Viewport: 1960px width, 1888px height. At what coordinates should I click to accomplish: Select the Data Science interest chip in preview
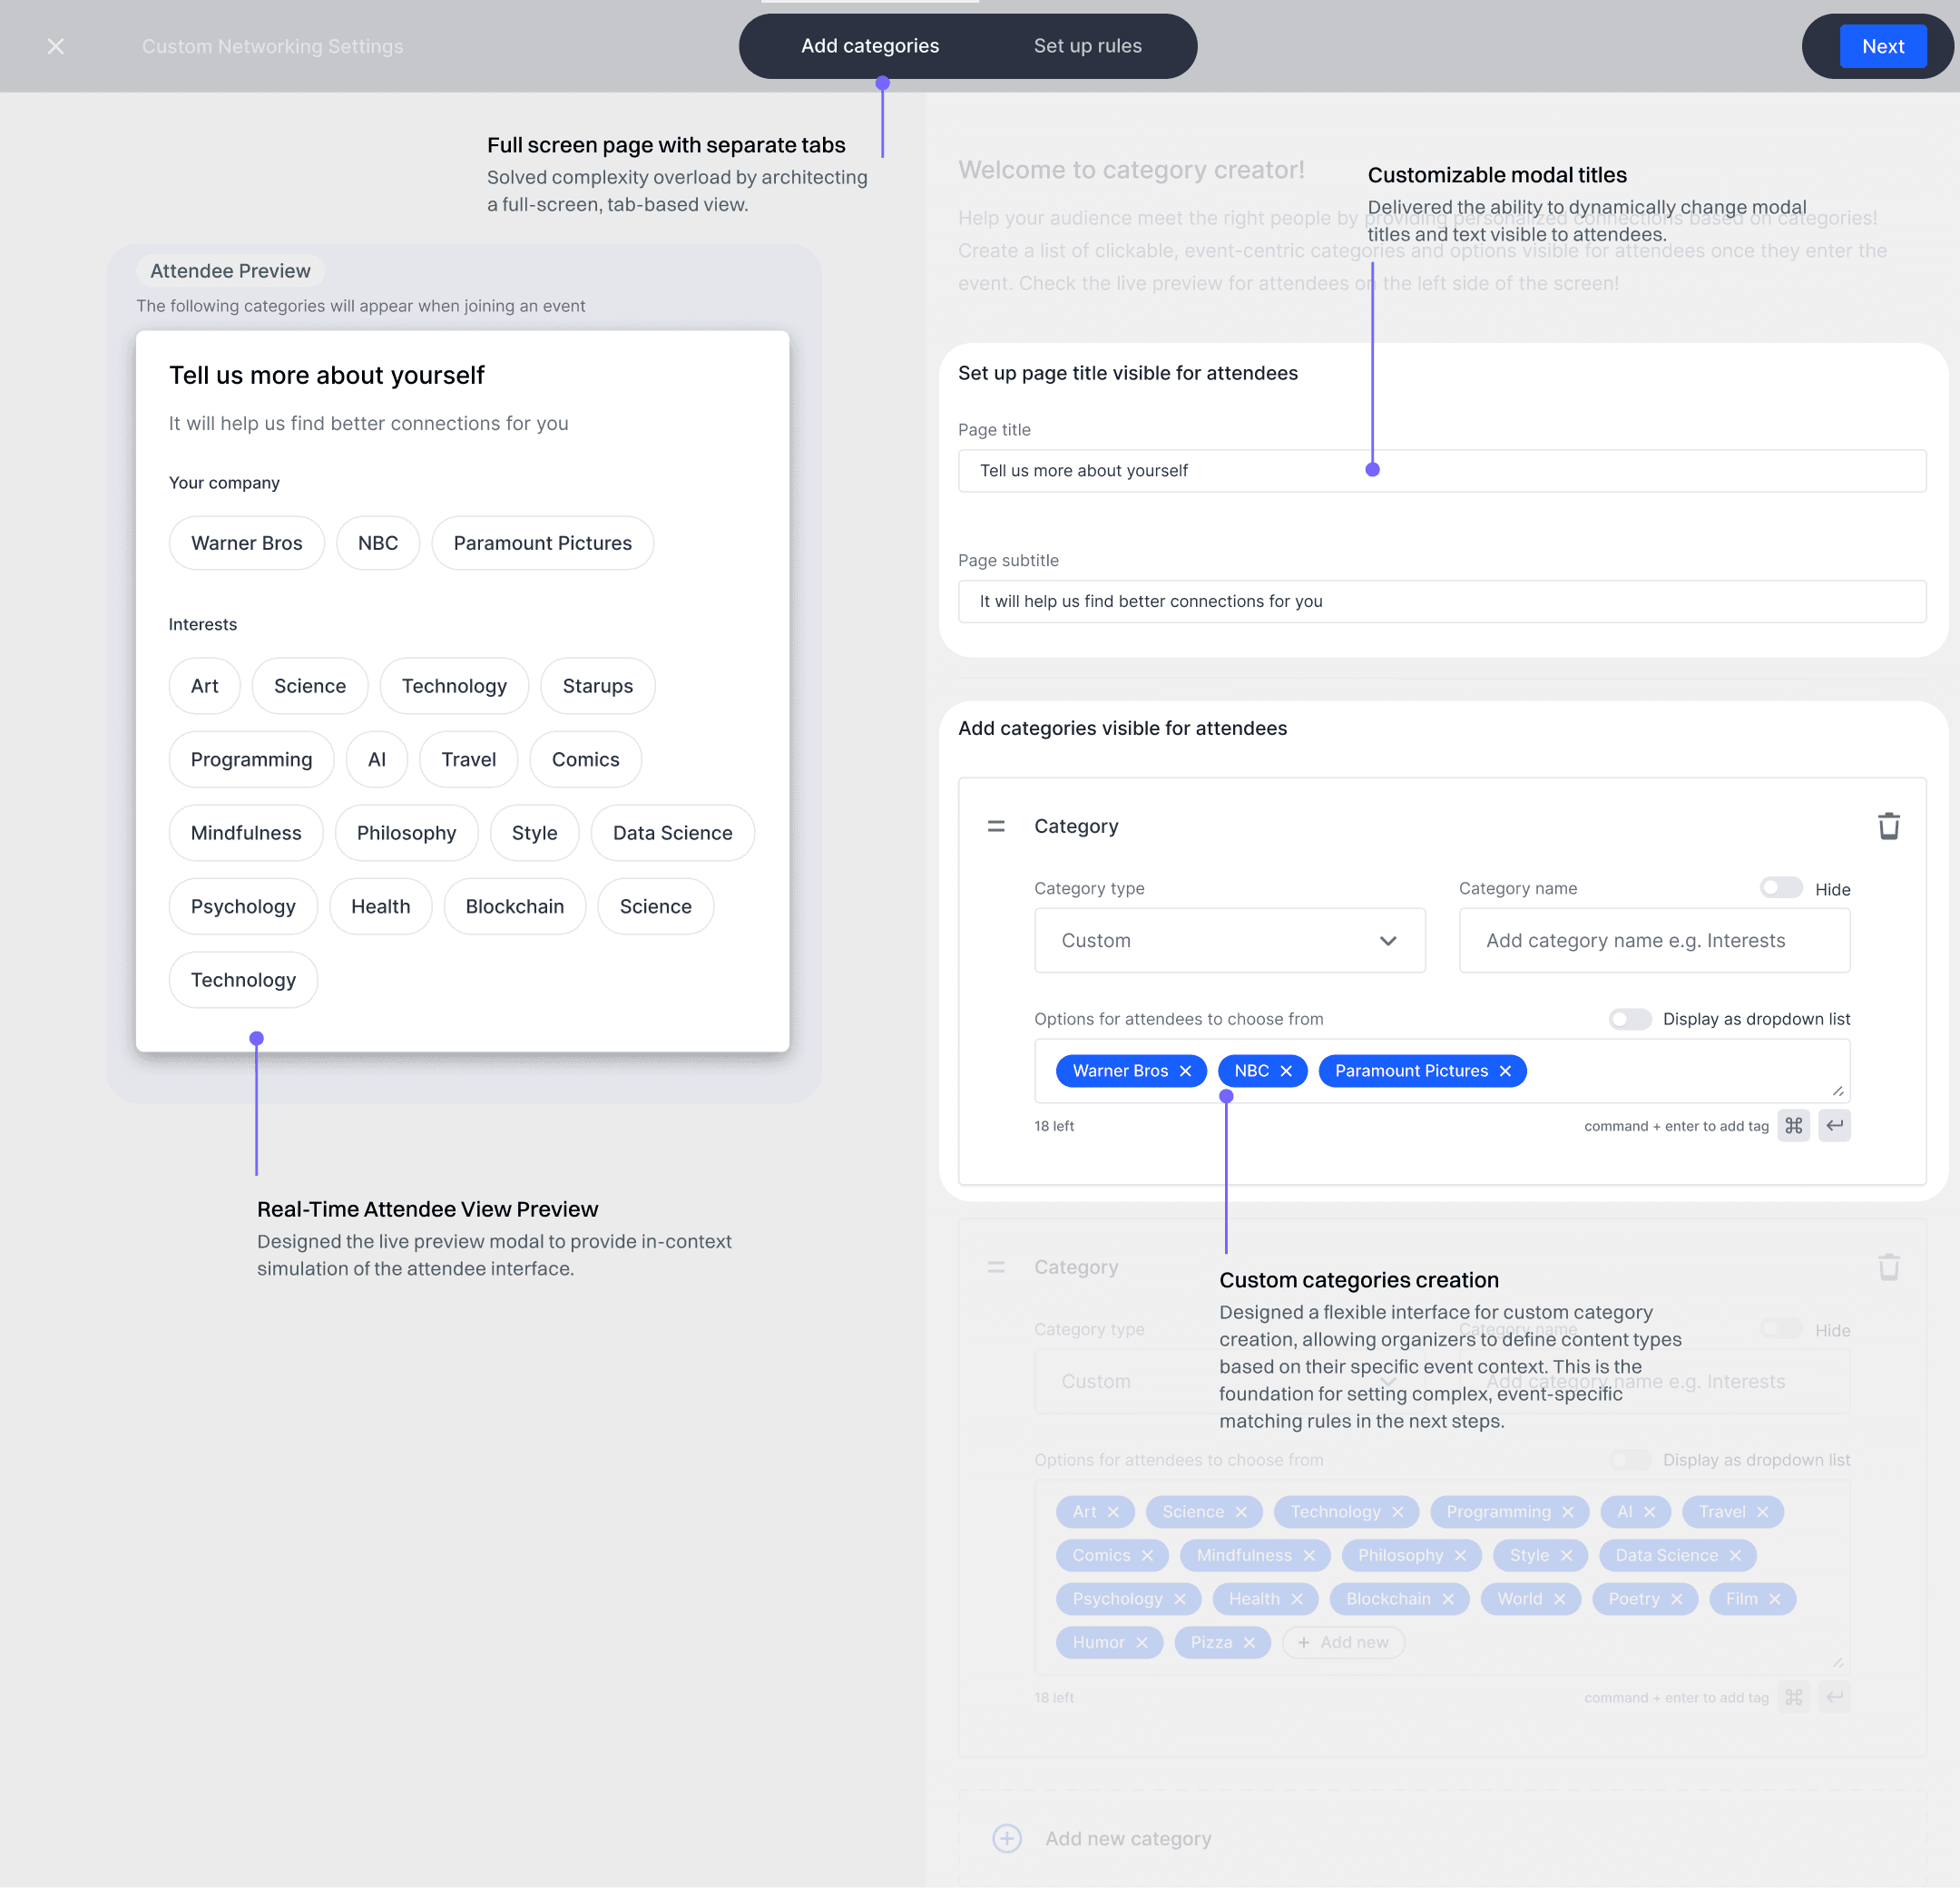coord(672,833)
